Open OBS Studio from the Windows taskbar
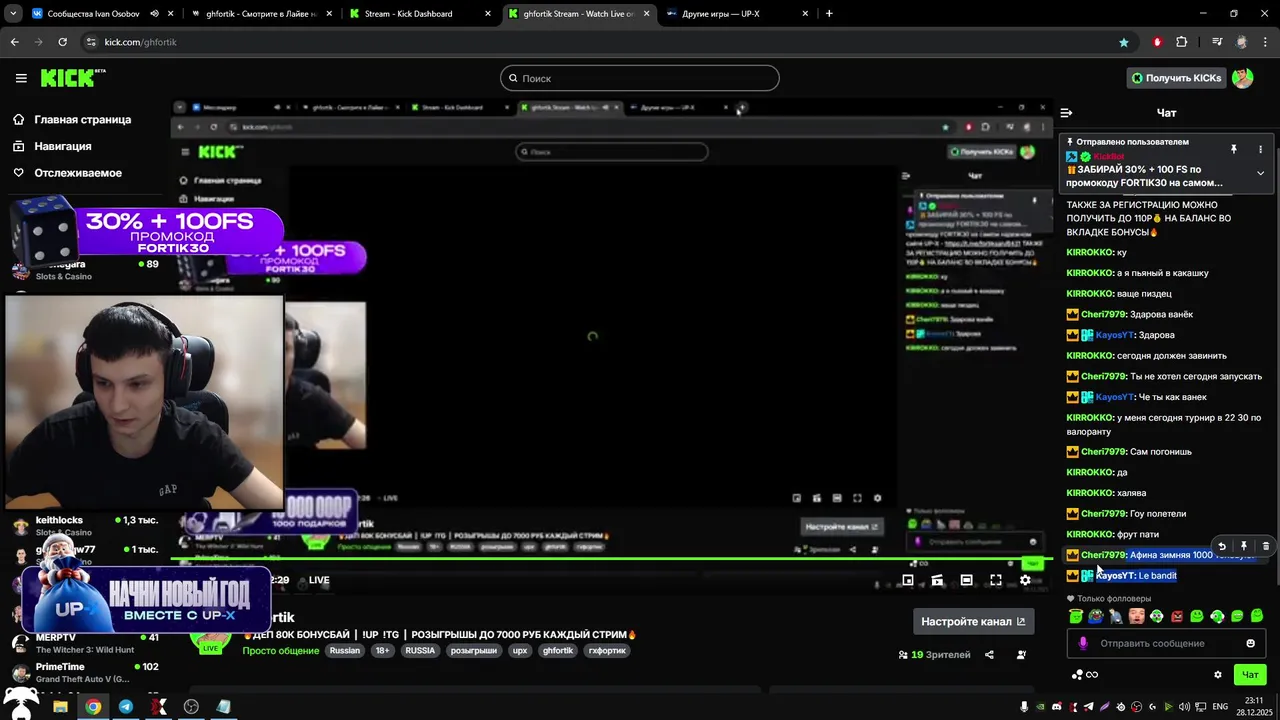The height and width of the screenshot is (720, 1280). (x=191, y=706)
